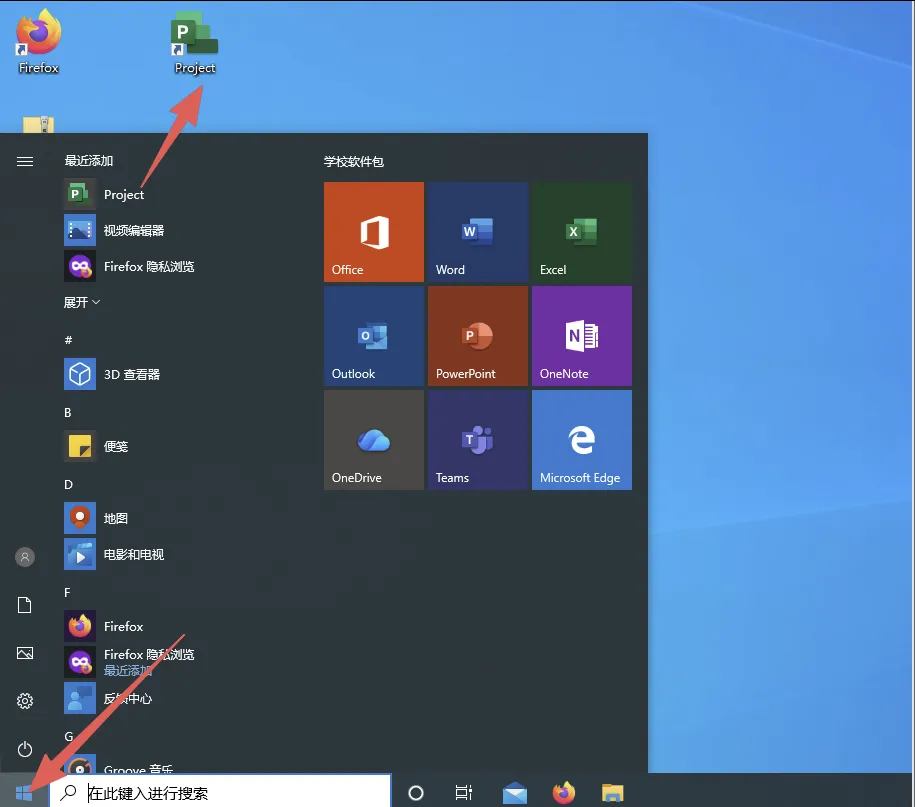Launch Teams from the tiles
Viewport: 915px width, 807px height.
pyautogui.click(x=478, y=439)
